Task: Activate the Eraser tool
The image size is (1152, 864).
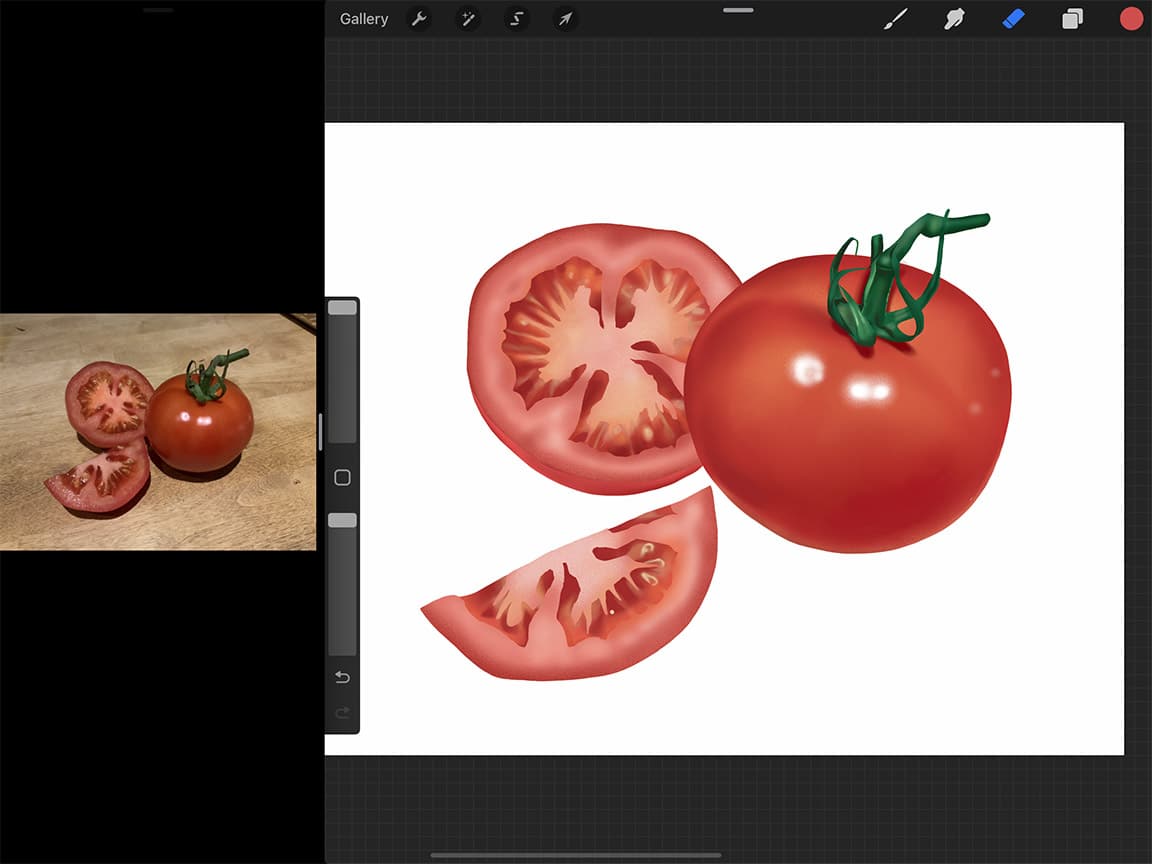Action: (1013, 18)
